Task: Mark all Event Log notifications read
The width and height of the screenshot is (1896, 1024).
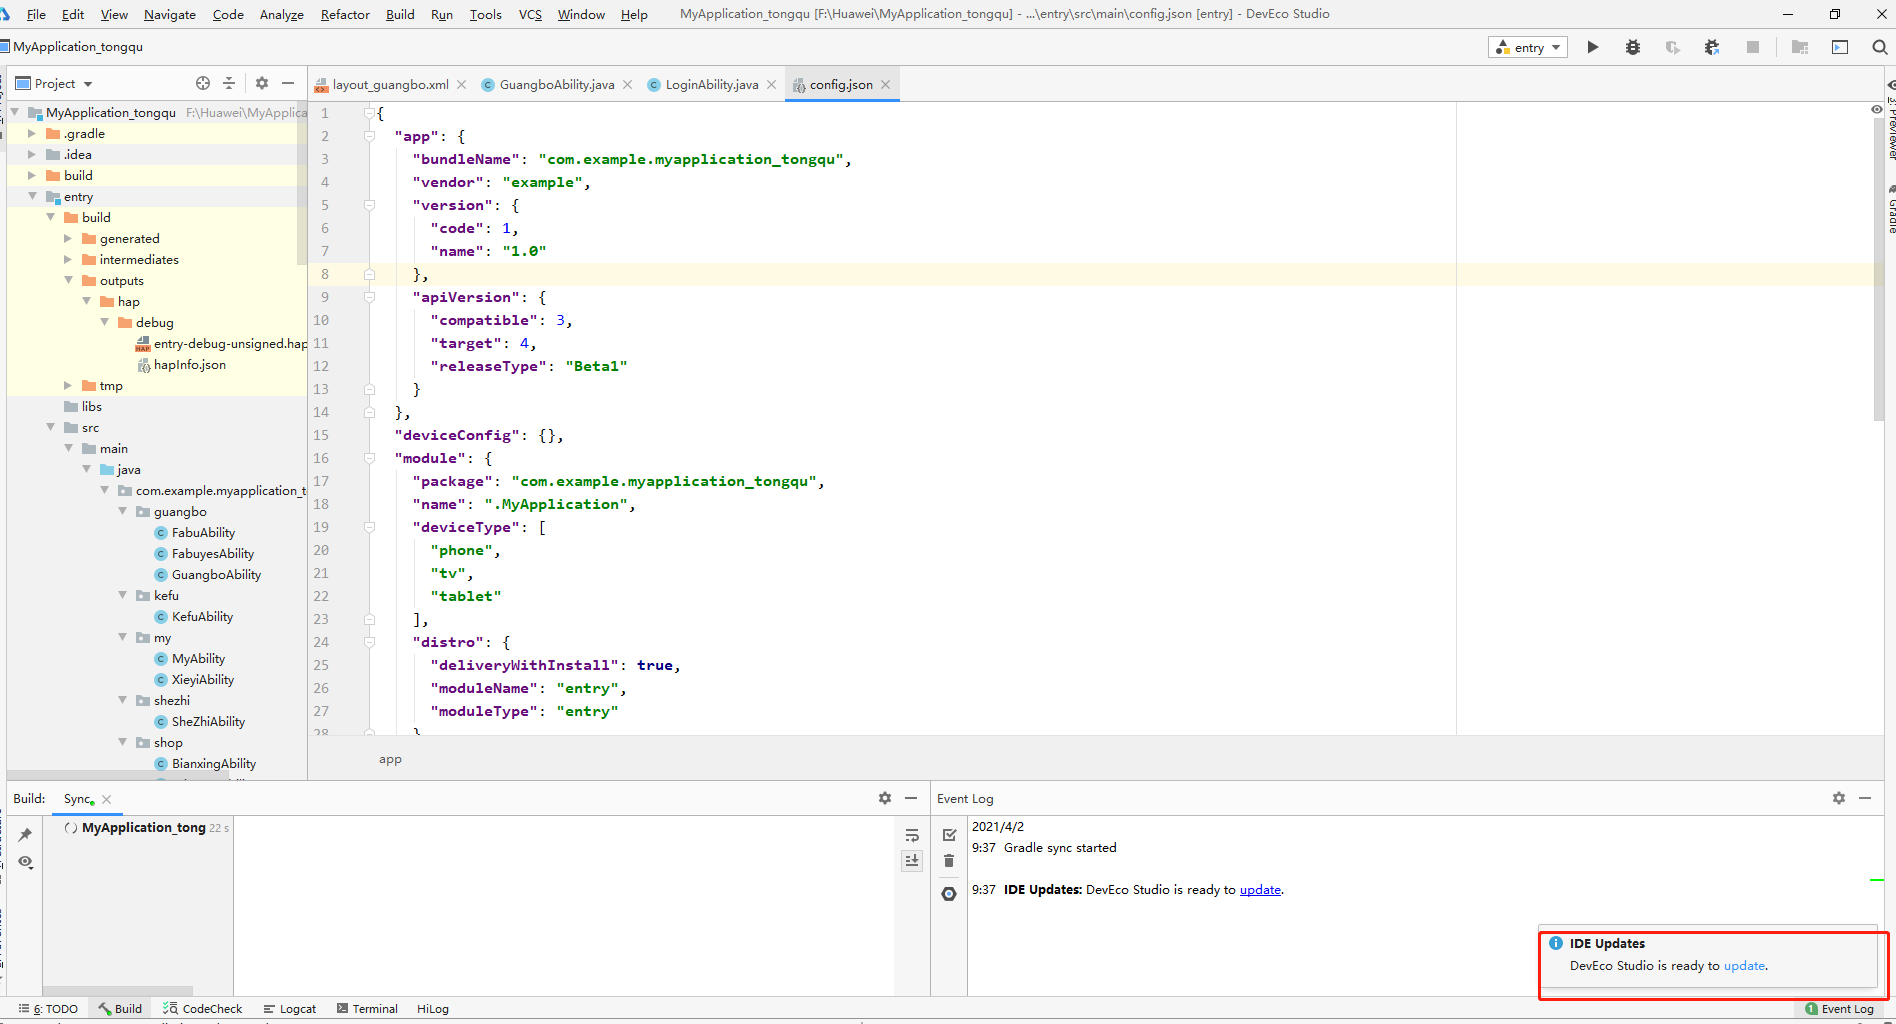Action: point(949,834)
